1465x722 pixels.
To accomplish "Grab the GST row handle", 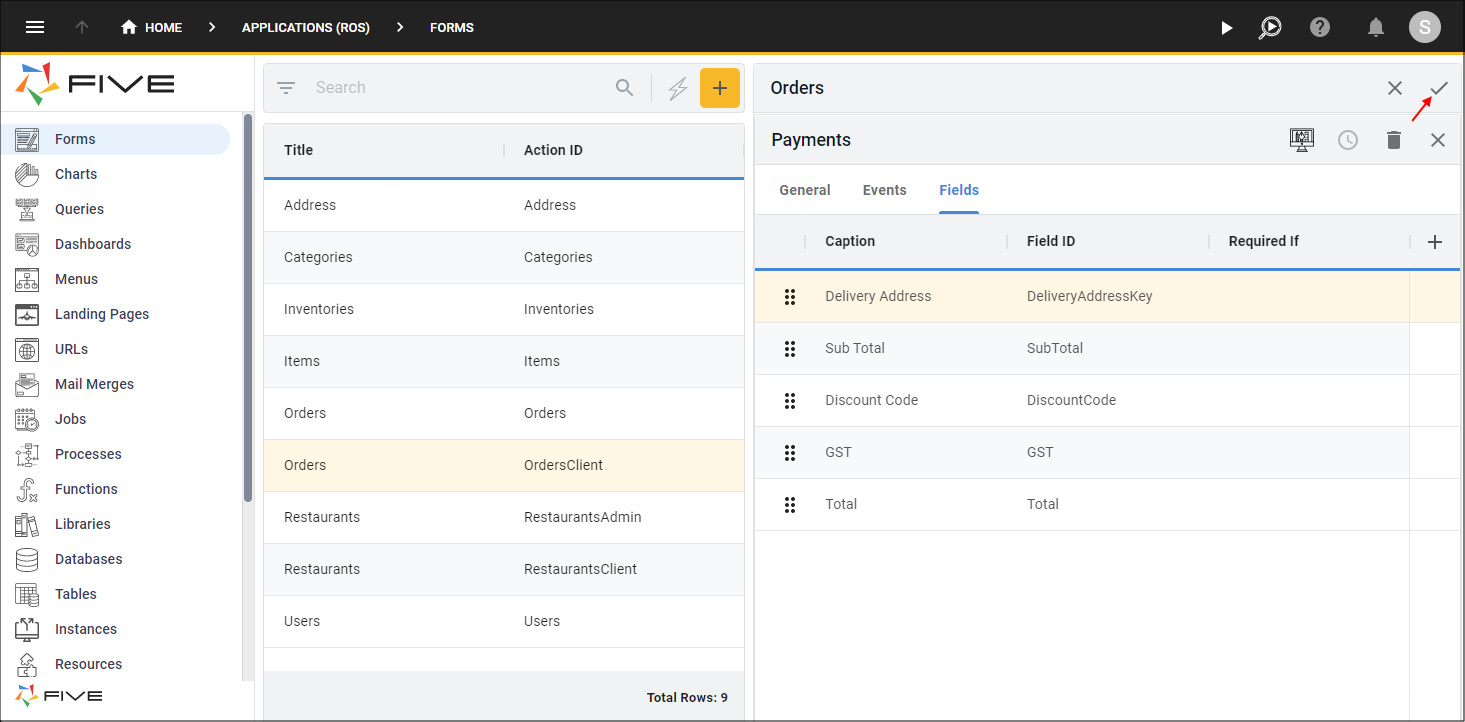I will click(790, 452).
